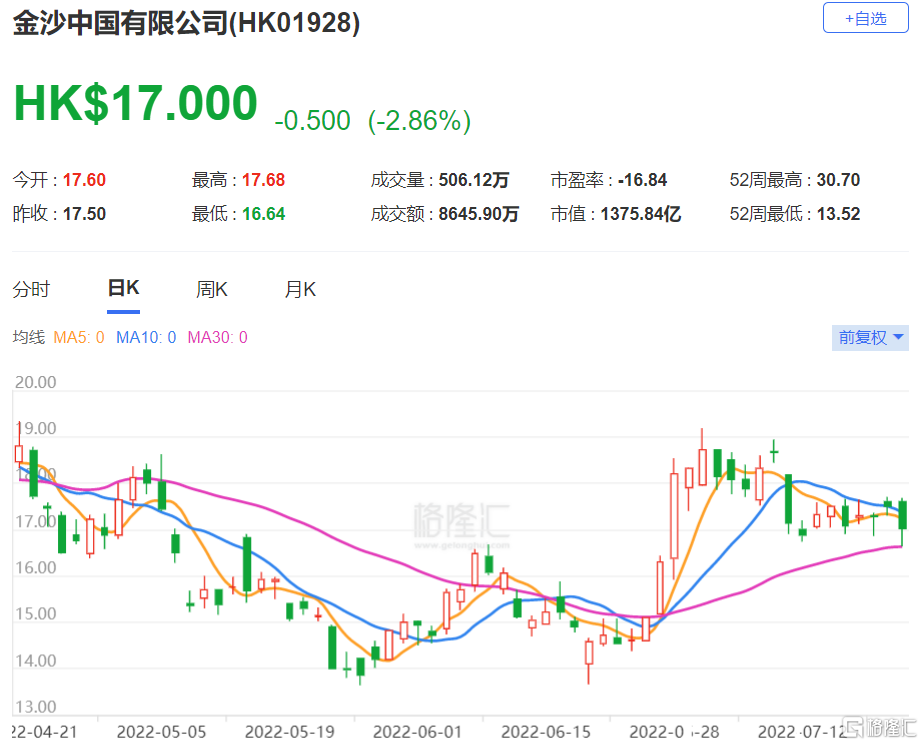Select the 日K daily chart tab
Viewport: 923px width, 745px height.
pos(124,288)
